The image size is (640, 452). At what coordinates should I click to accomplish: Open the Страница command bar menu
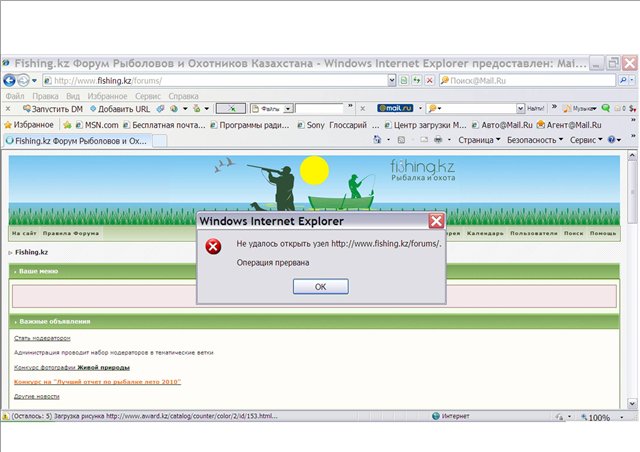(x=479, y=140)
